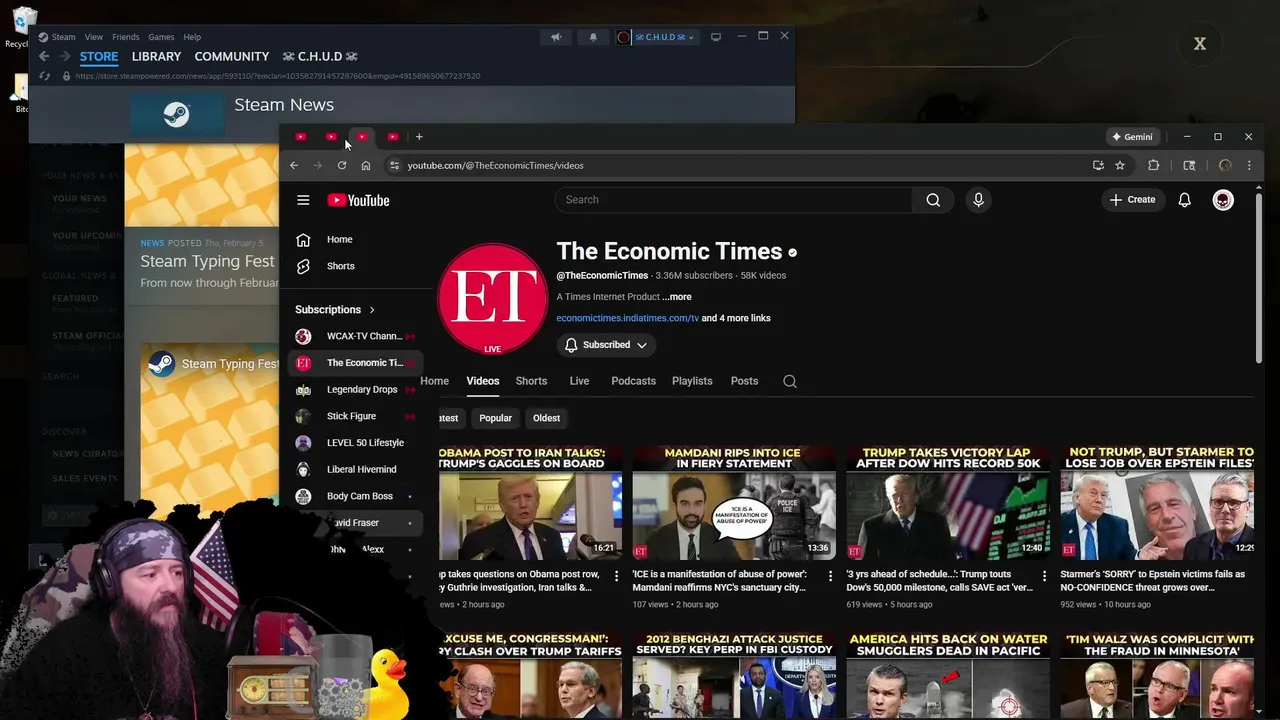The image size is (1280, 720).
Task: Open options for the Trump Dow 50,000 video
Action: [x=1044, y=576]
